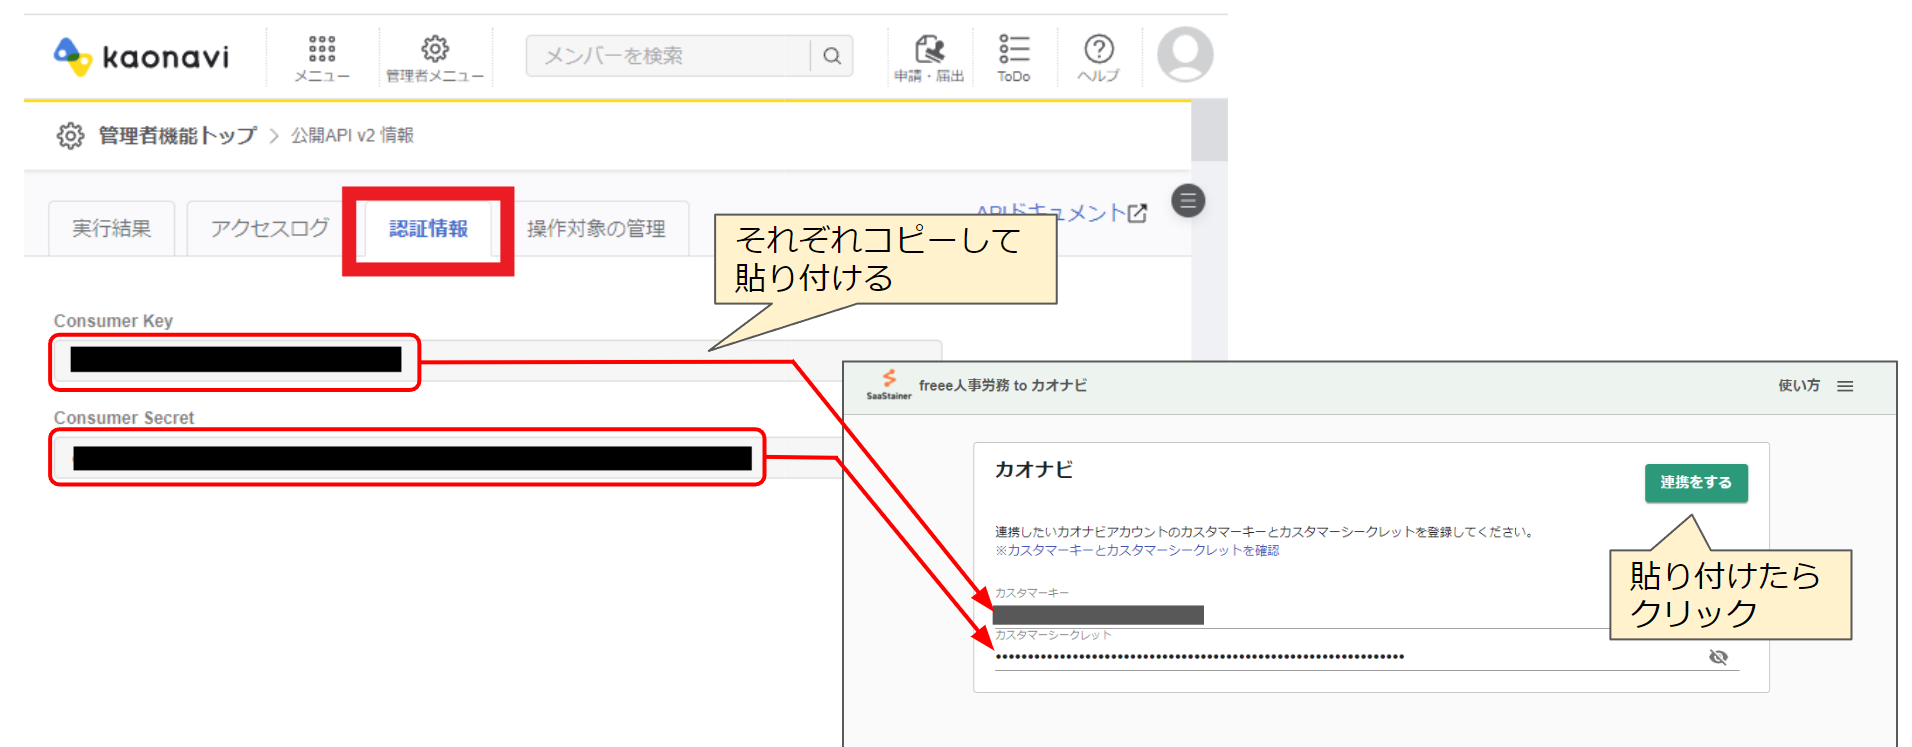Screen dimensions: 1912x747
Task: Click the member search magnifier icon
Action: [832, 56]
